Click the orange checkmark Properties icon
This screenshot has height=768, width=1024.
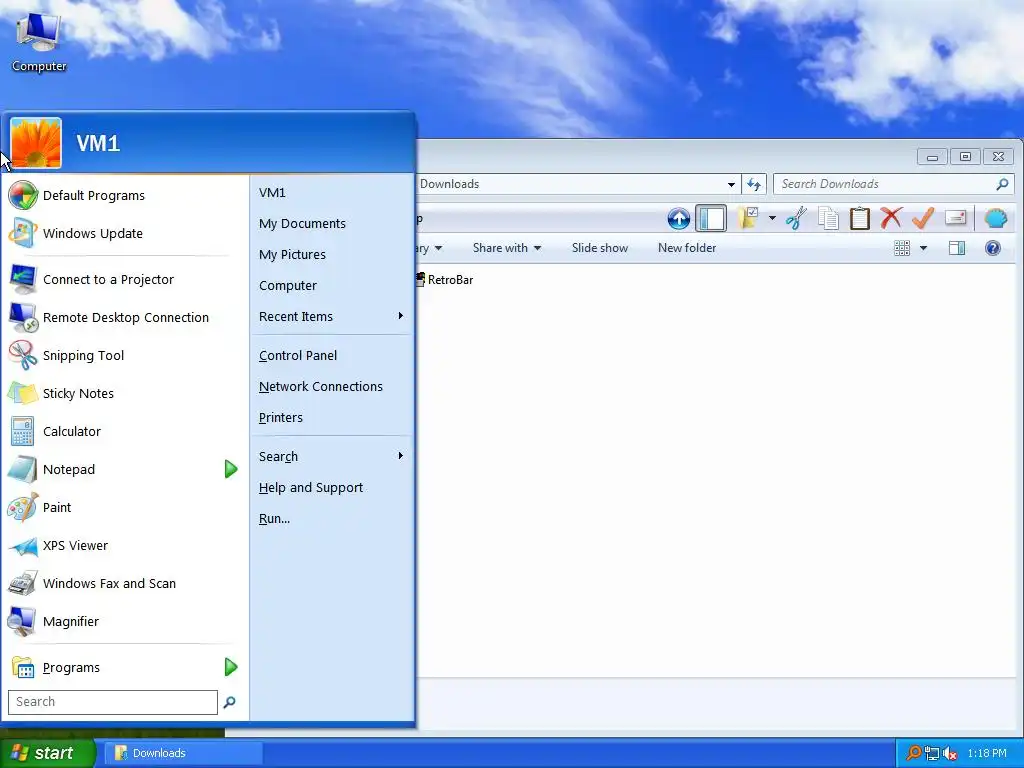(x=923, y=218)
